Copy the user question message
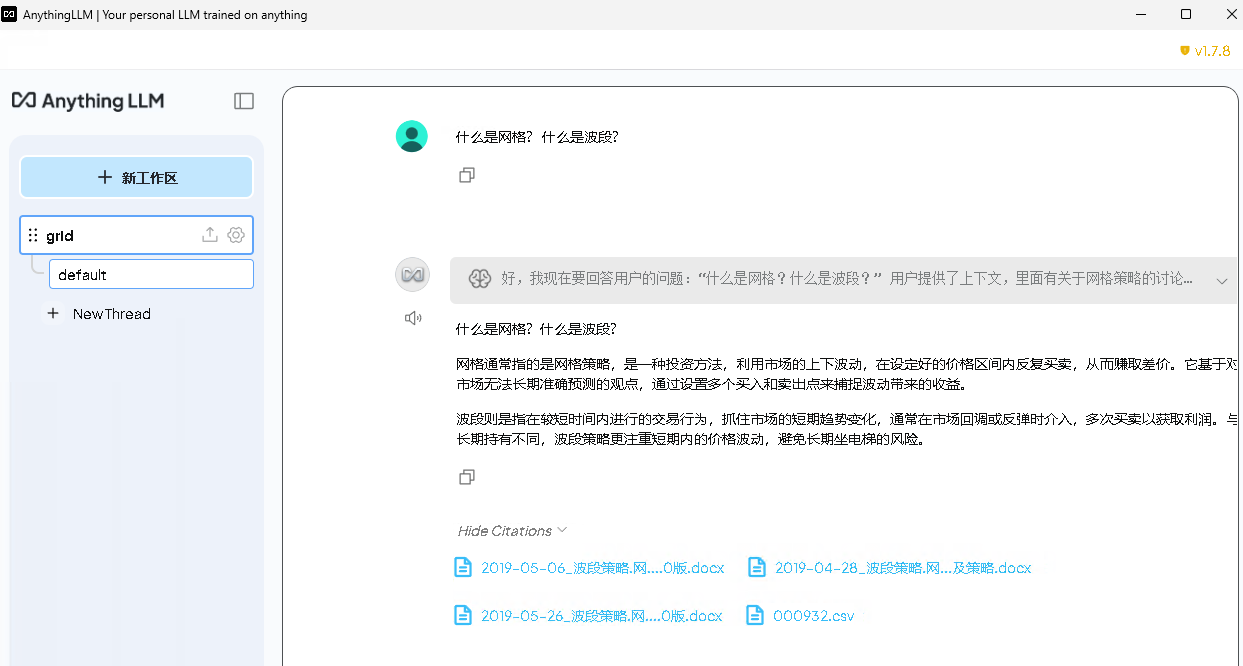 point(466,175)
